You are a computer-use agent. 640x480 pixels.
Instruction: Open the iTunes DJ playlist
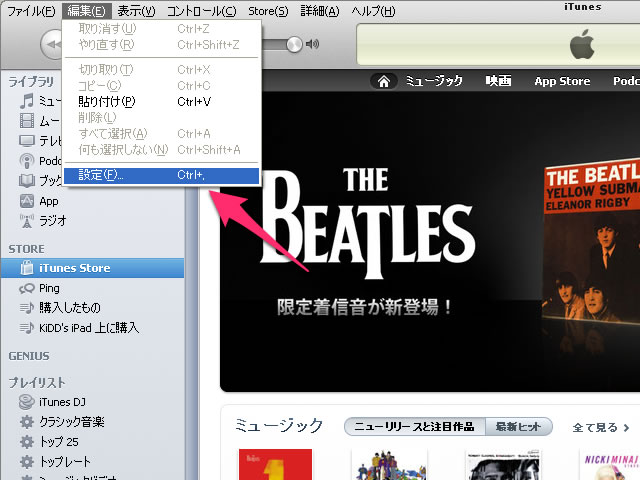pos(62,402)
